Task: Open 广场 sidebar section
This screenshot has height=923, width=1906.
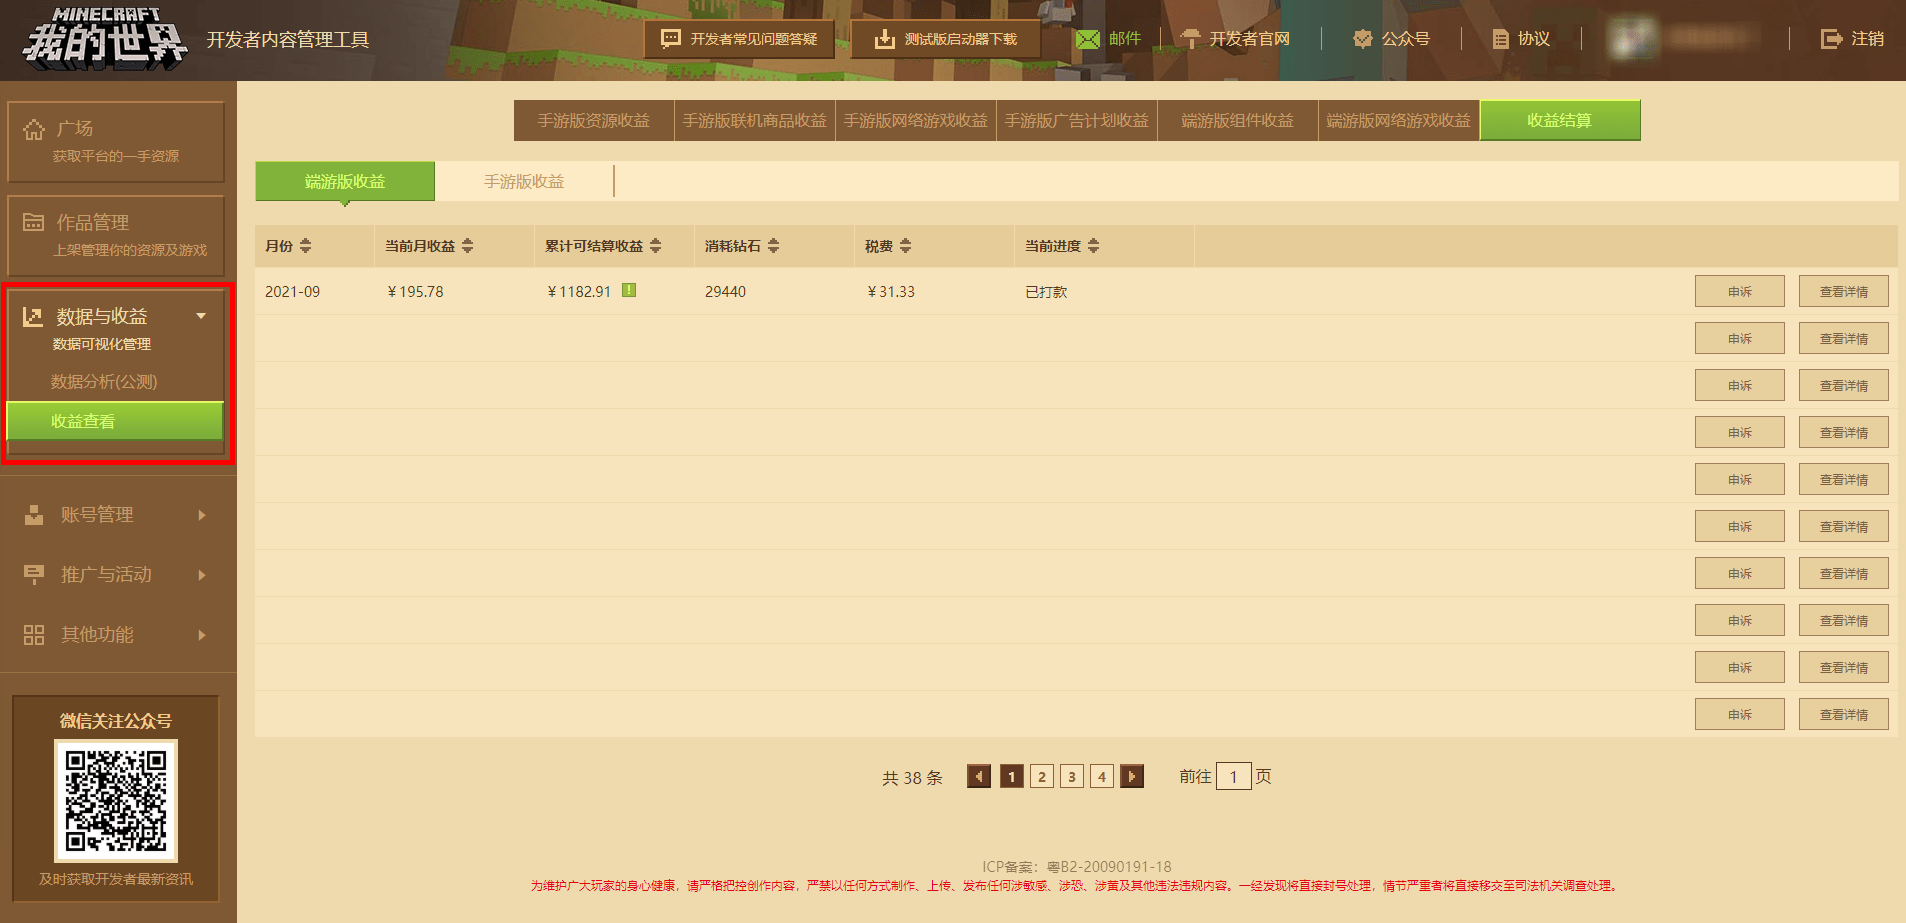Action: coord(116,141)
